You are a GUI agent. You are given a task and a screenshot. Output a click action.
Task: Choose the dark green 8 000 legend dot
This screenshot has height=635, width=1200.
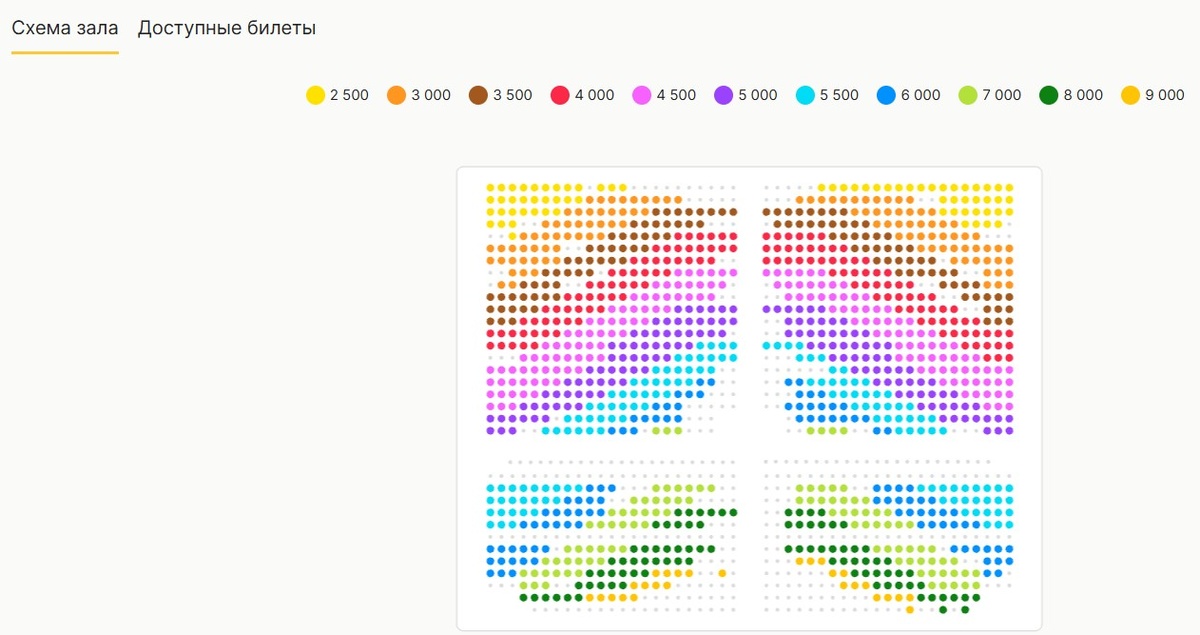tap(1049, 95)
